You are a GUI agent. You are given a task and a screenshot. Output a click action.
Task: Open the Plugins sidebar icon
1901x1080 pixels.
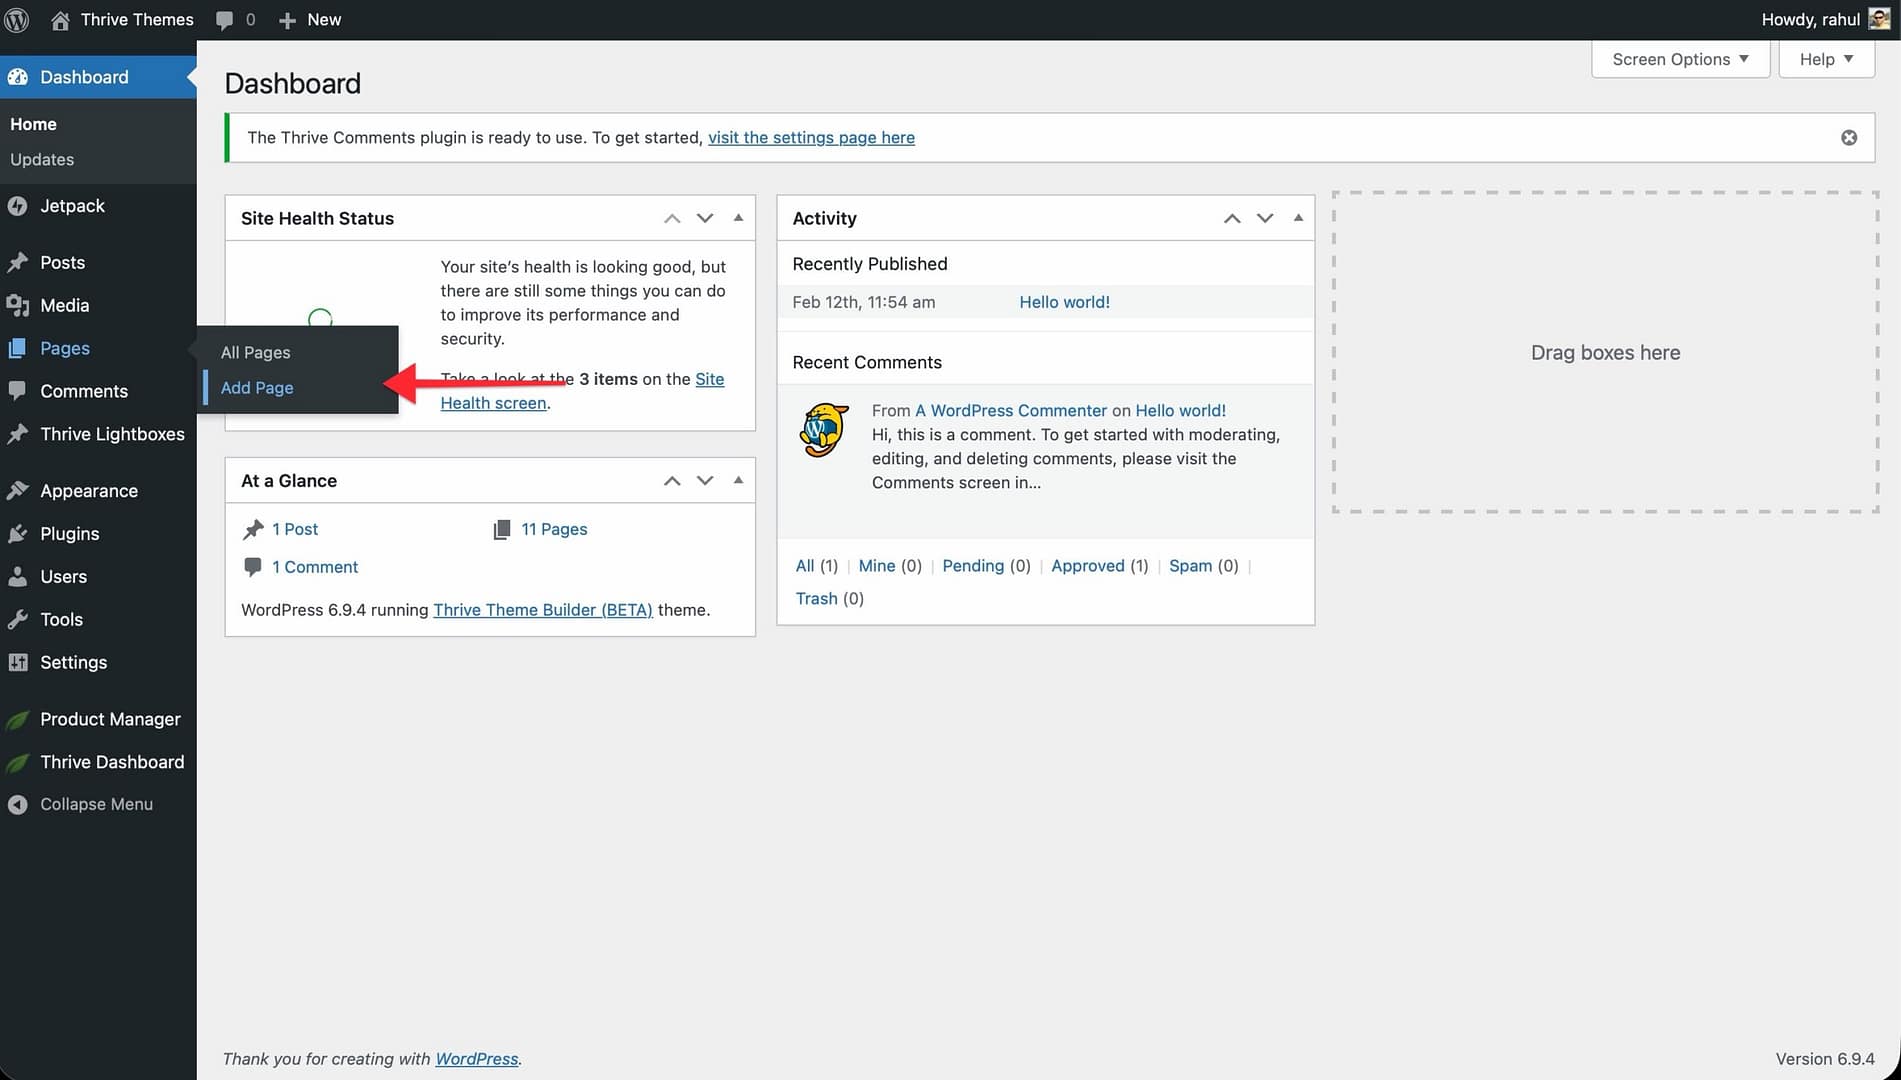point(17,534)
